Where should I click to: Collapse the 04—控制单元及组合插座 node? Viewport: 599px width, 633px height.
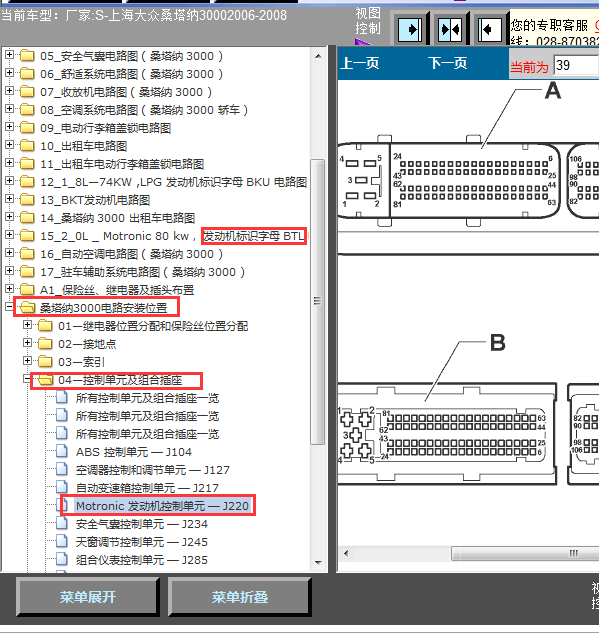click(27, 379)
